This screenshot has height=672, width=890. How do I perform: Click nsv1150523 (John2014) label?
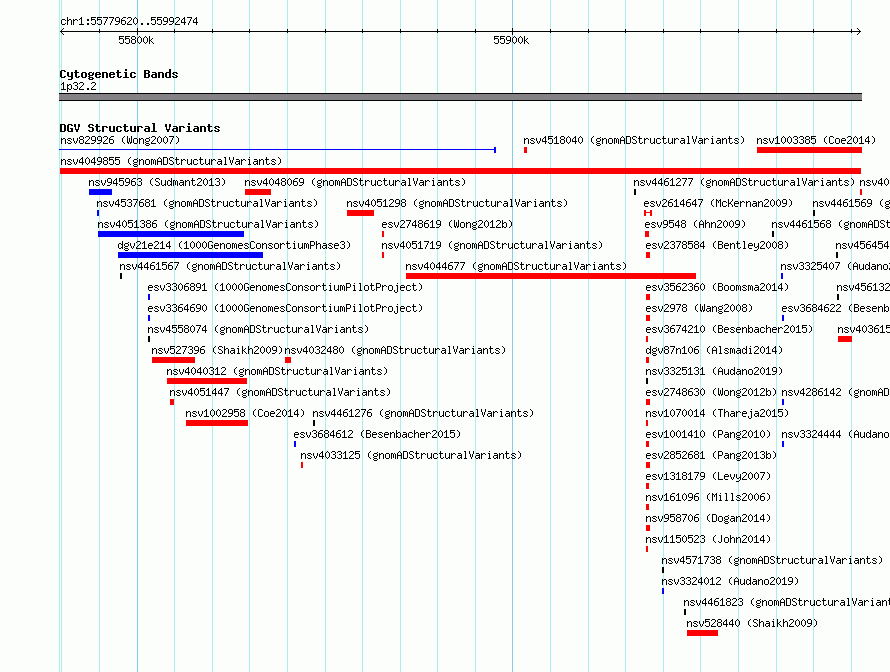[708, 539]
